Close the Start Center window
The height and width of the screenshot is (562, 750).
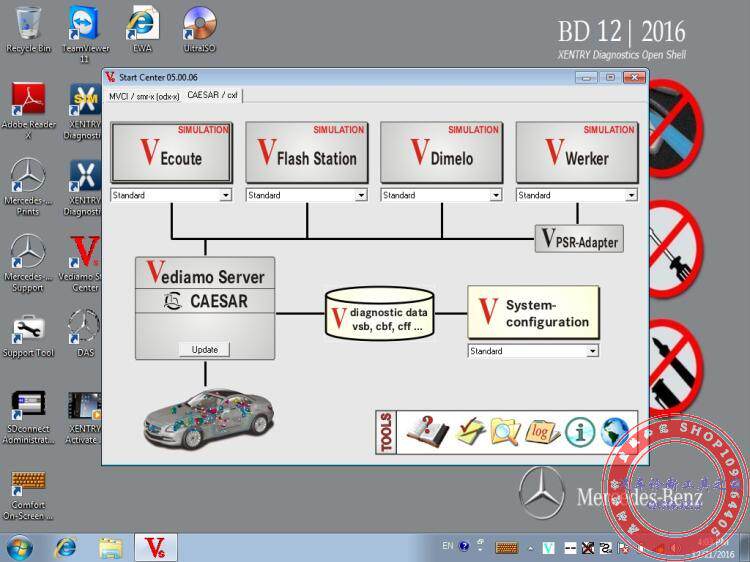pyautogui.click(x=635, y=77)
